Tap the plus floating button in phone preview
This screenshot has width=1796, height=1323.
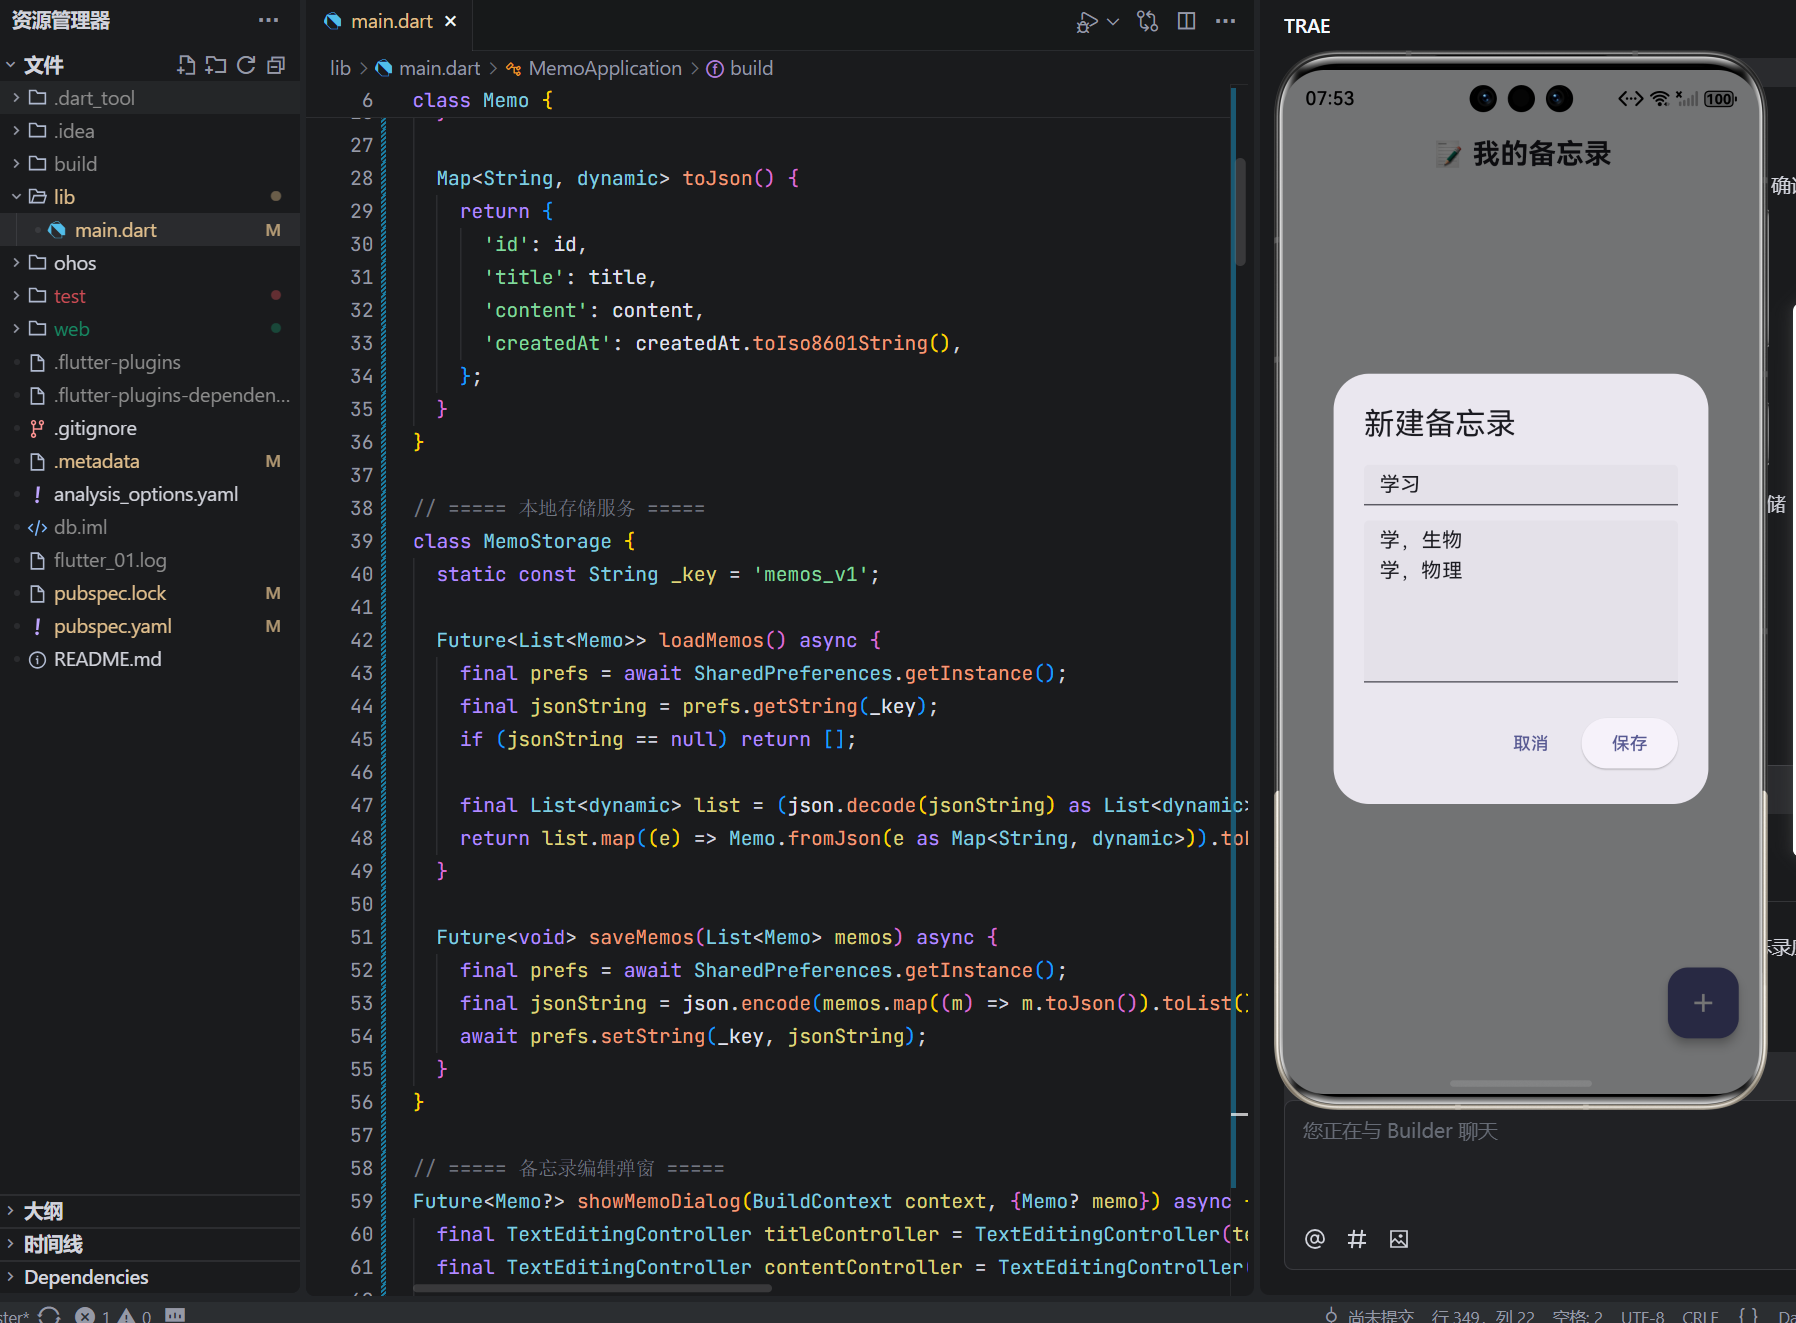coord(1703,1003)
